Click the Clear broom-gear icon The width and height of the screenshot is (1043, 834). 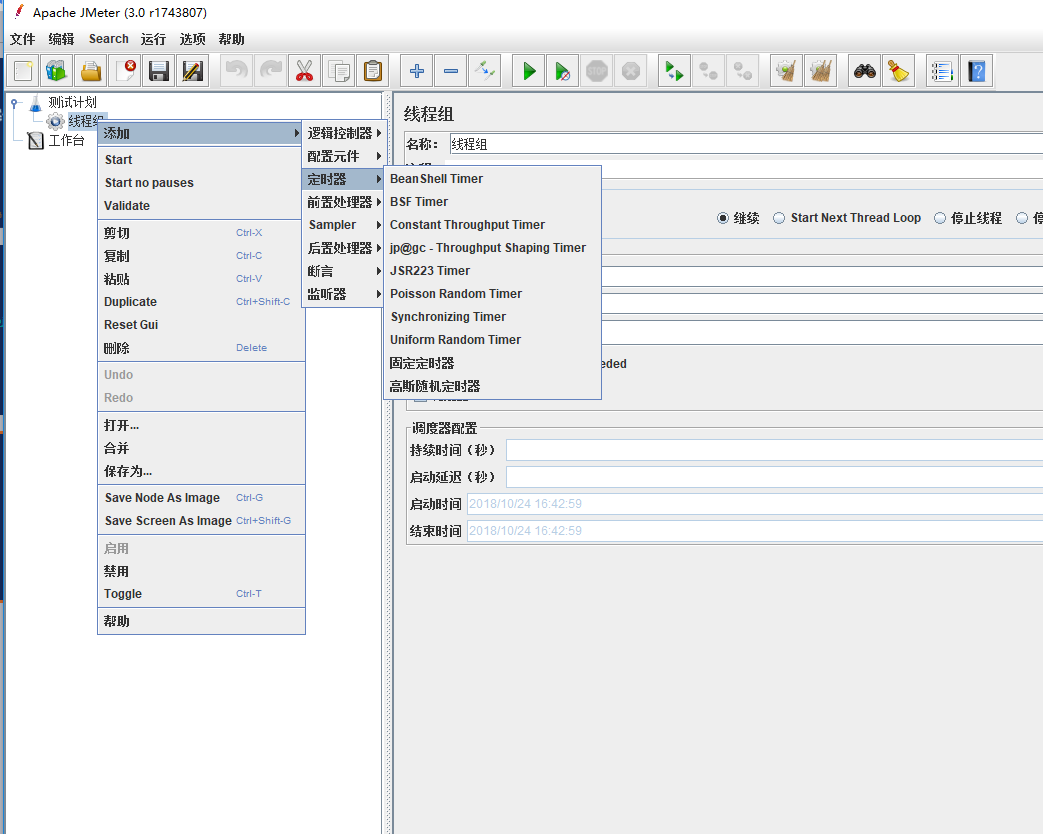pyautogui.click(x=786, y=70)
